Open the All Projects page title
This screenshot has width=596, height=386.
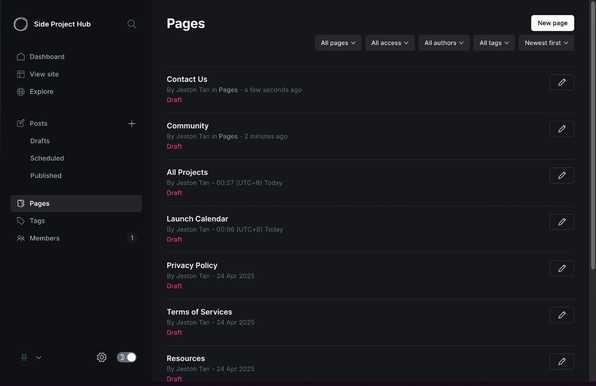187,172
